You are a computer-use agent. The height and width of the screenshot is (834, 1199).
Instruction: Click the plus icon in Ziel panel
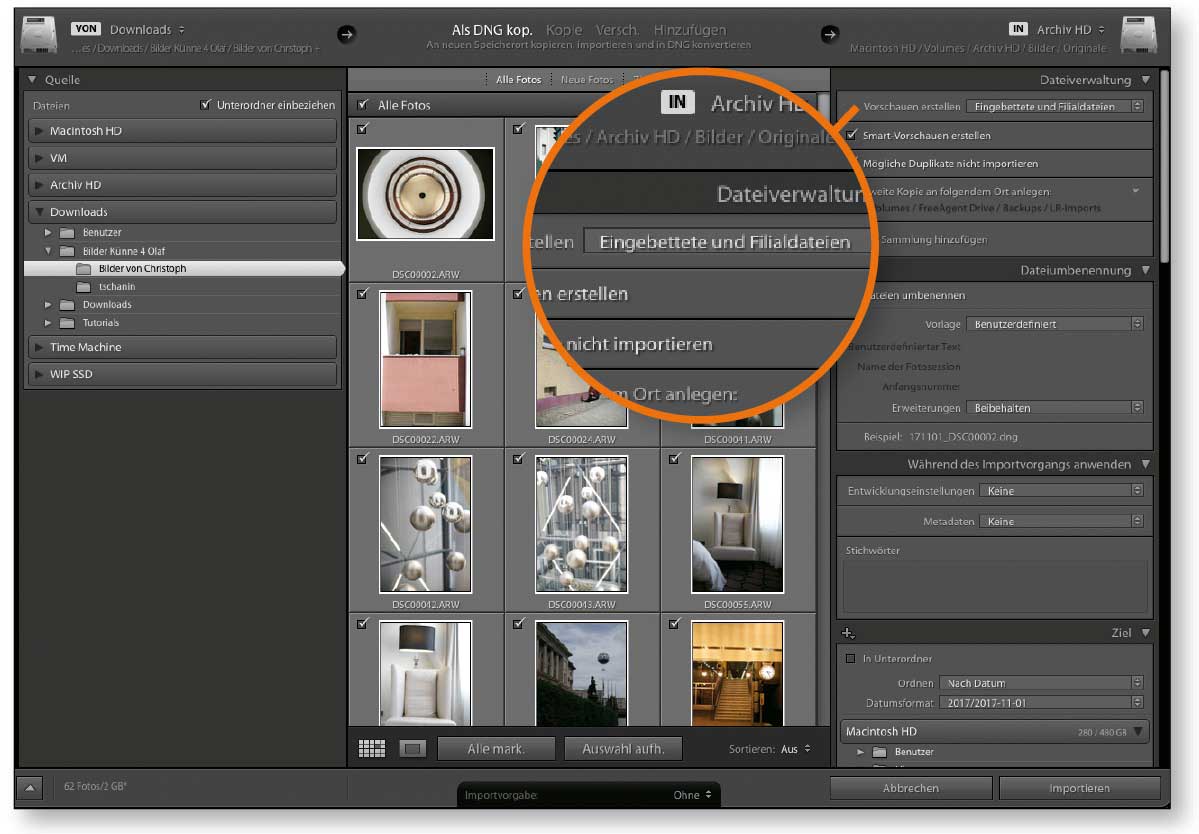click(848, 633)
